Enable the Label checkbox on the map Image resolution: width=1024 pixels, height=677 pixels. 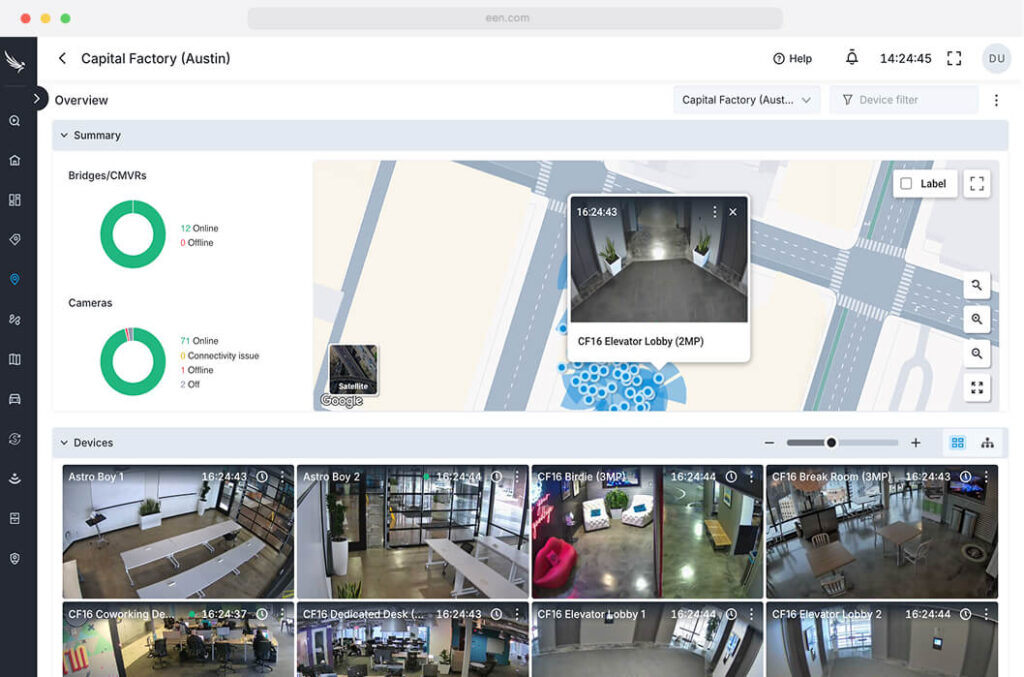coord(906,184)
